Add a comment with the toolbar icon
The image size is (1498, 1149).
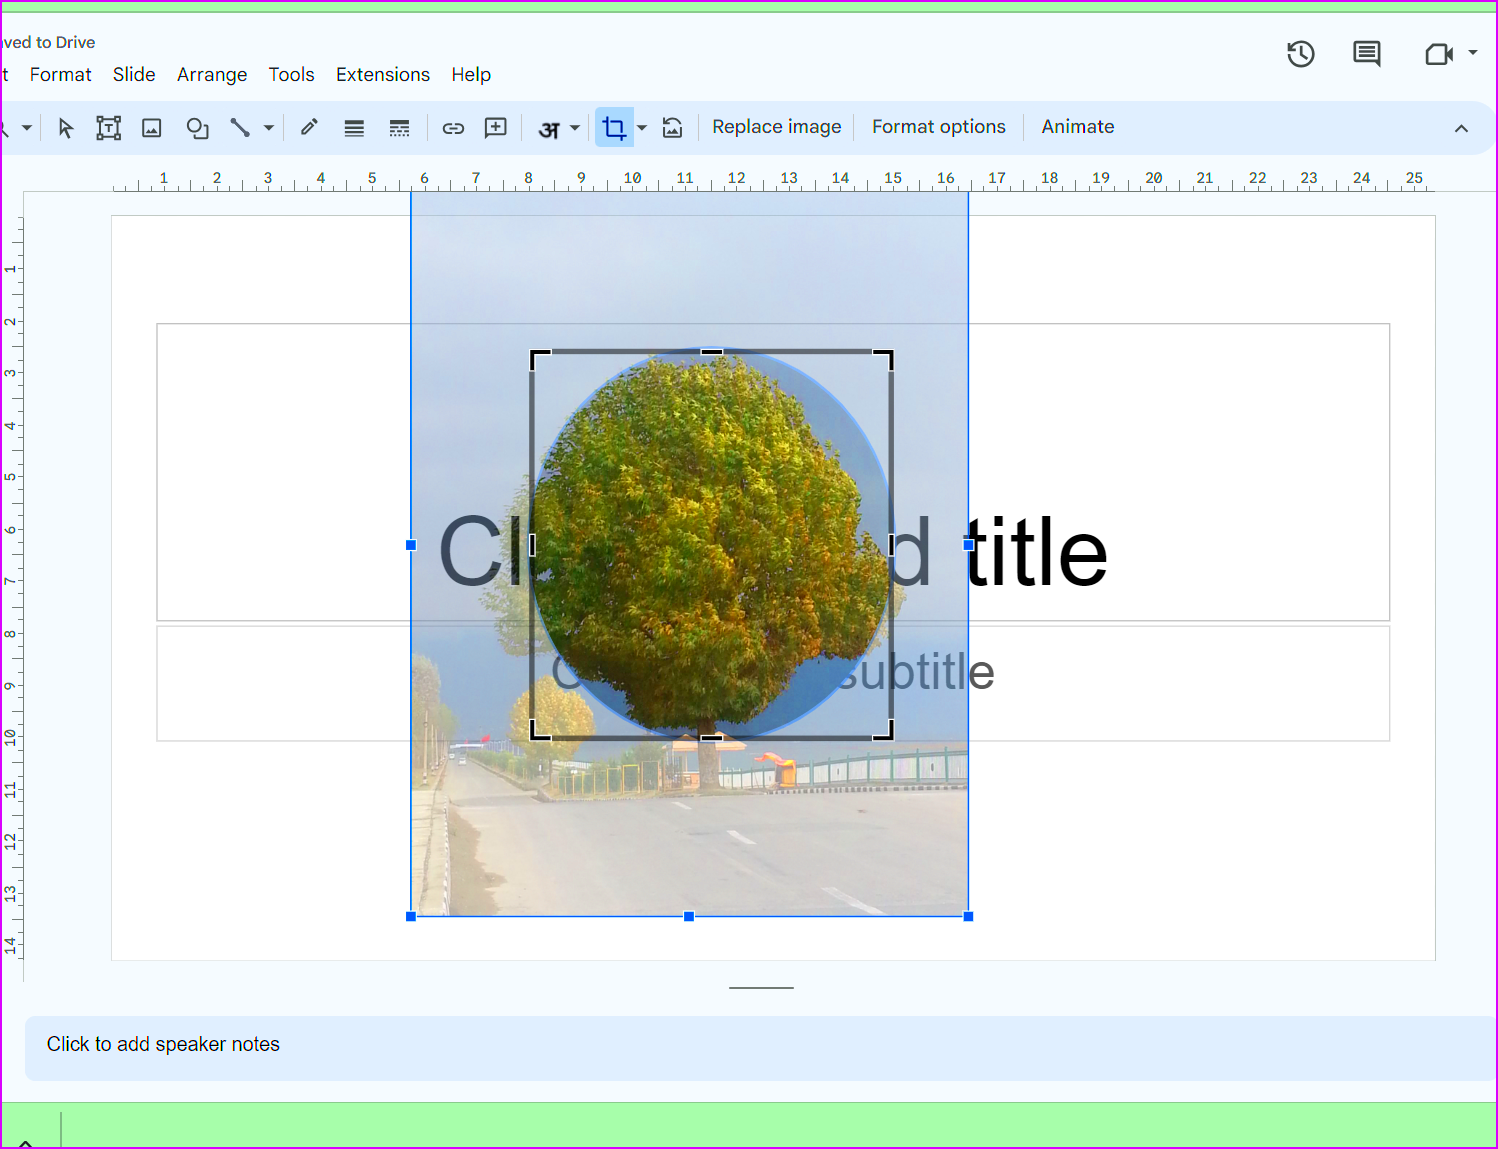[x=495, y=128]
